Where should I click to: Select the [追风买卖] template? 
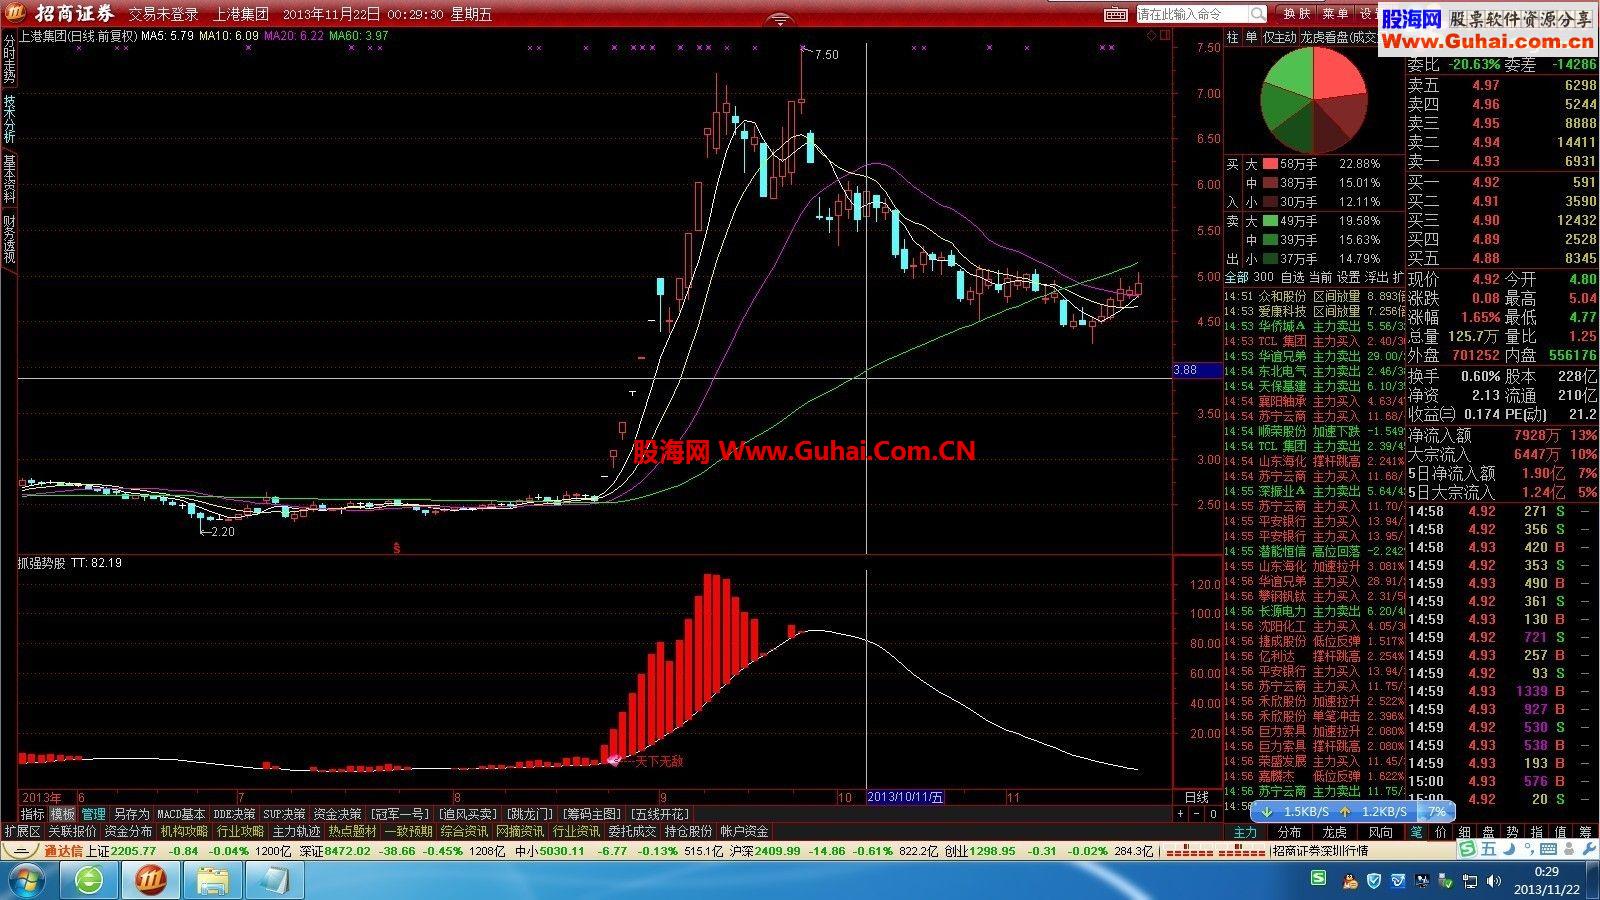[x=467, y=814]
